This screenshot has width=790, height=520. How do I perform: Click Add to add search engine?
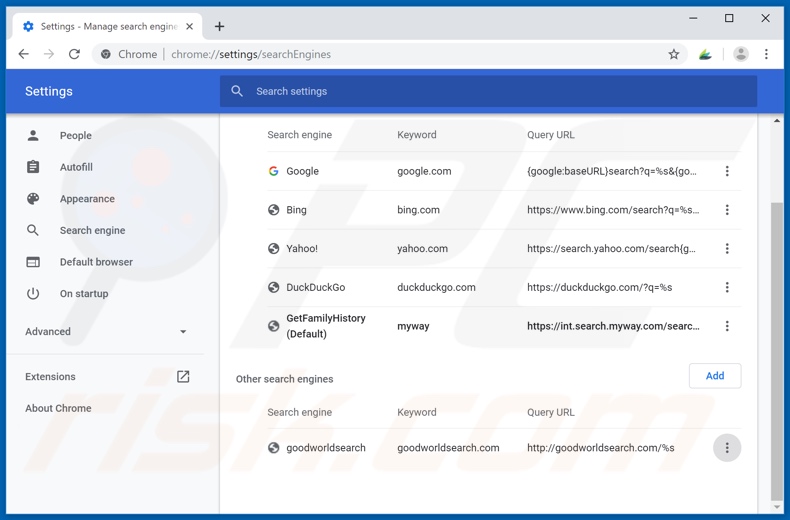pos(714,376)
